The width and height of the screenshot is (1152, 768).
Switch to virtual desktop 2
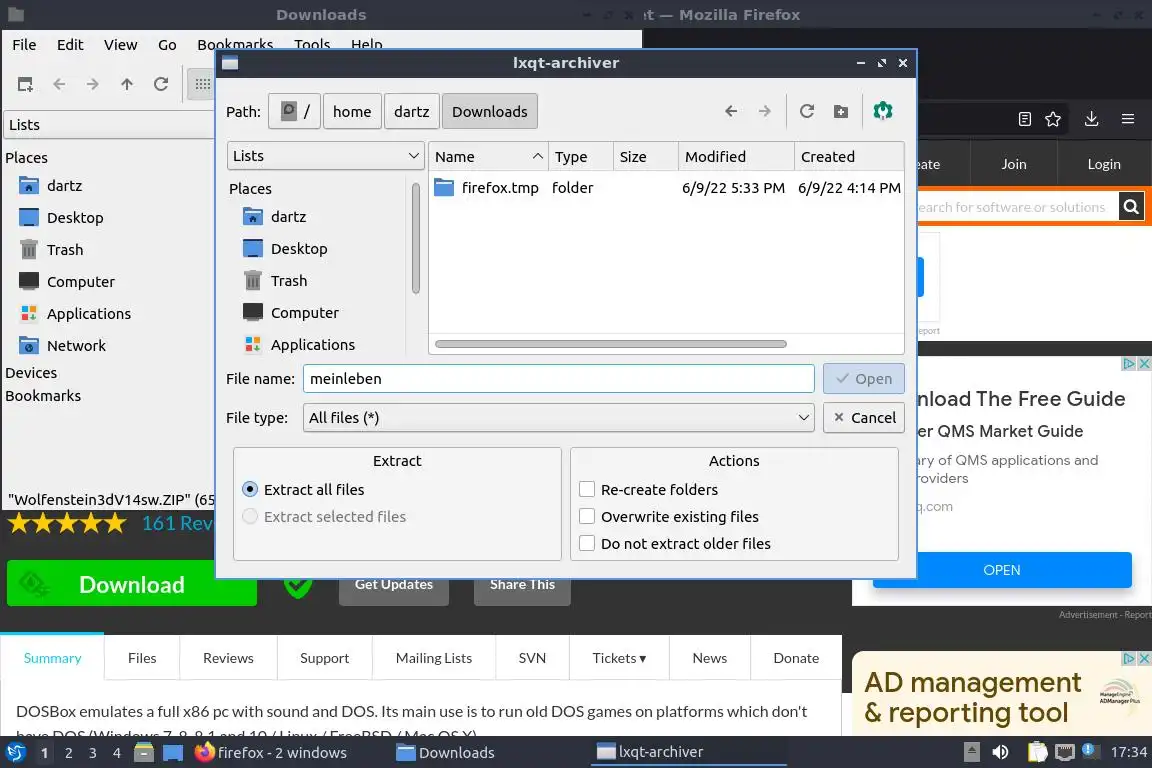pyautogui.click(x=68, y=753)
